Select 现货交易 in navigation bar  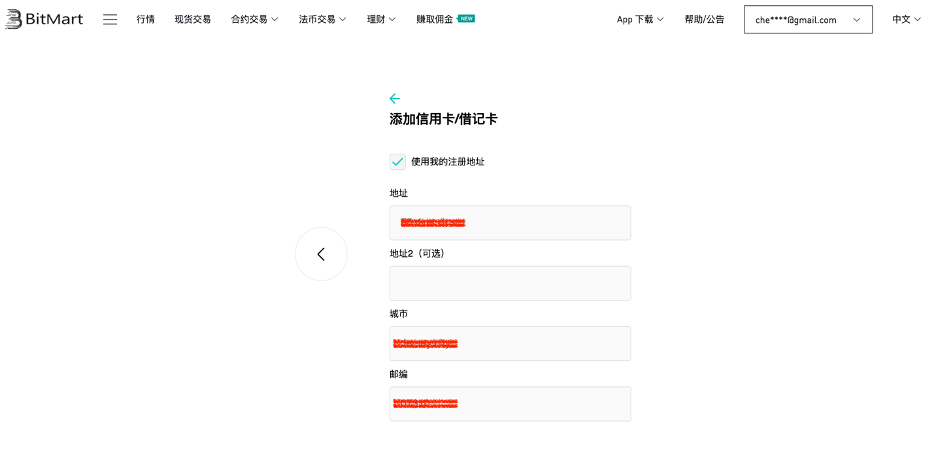pyautogui.click(x=192, y=19)
